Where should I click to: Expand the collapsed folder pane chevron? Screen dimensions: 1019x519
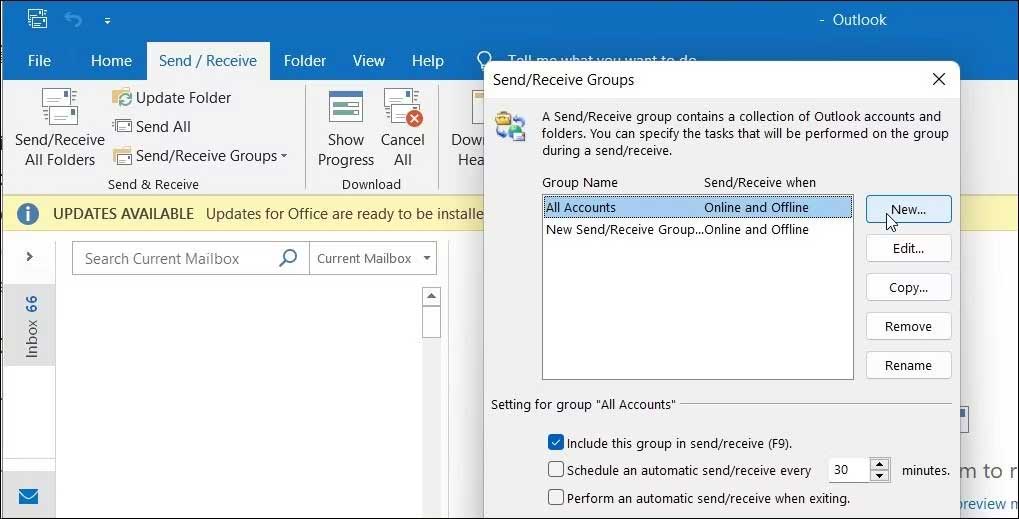click(29, 257)
